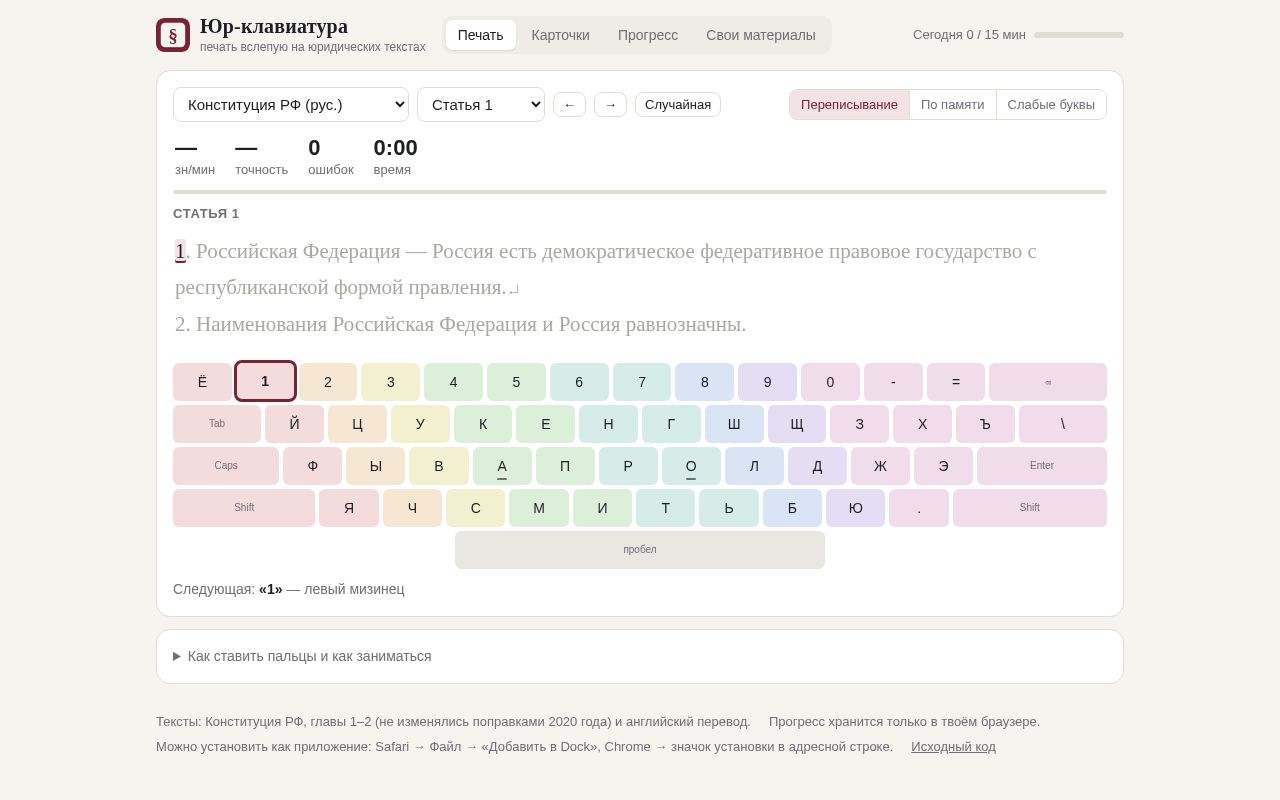Select Слабые буквы practice mode
The height and width of the screenshot is (800, 1280).
pos(1051,104)
